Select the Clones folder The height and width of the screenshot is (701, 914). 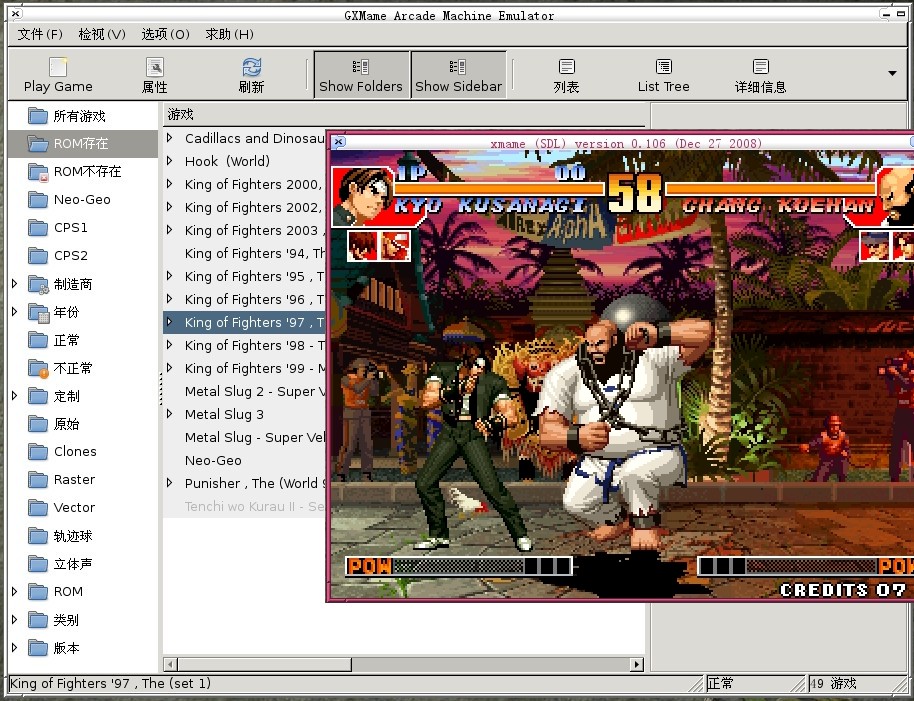pyautogui.click(x=83, y=452)
